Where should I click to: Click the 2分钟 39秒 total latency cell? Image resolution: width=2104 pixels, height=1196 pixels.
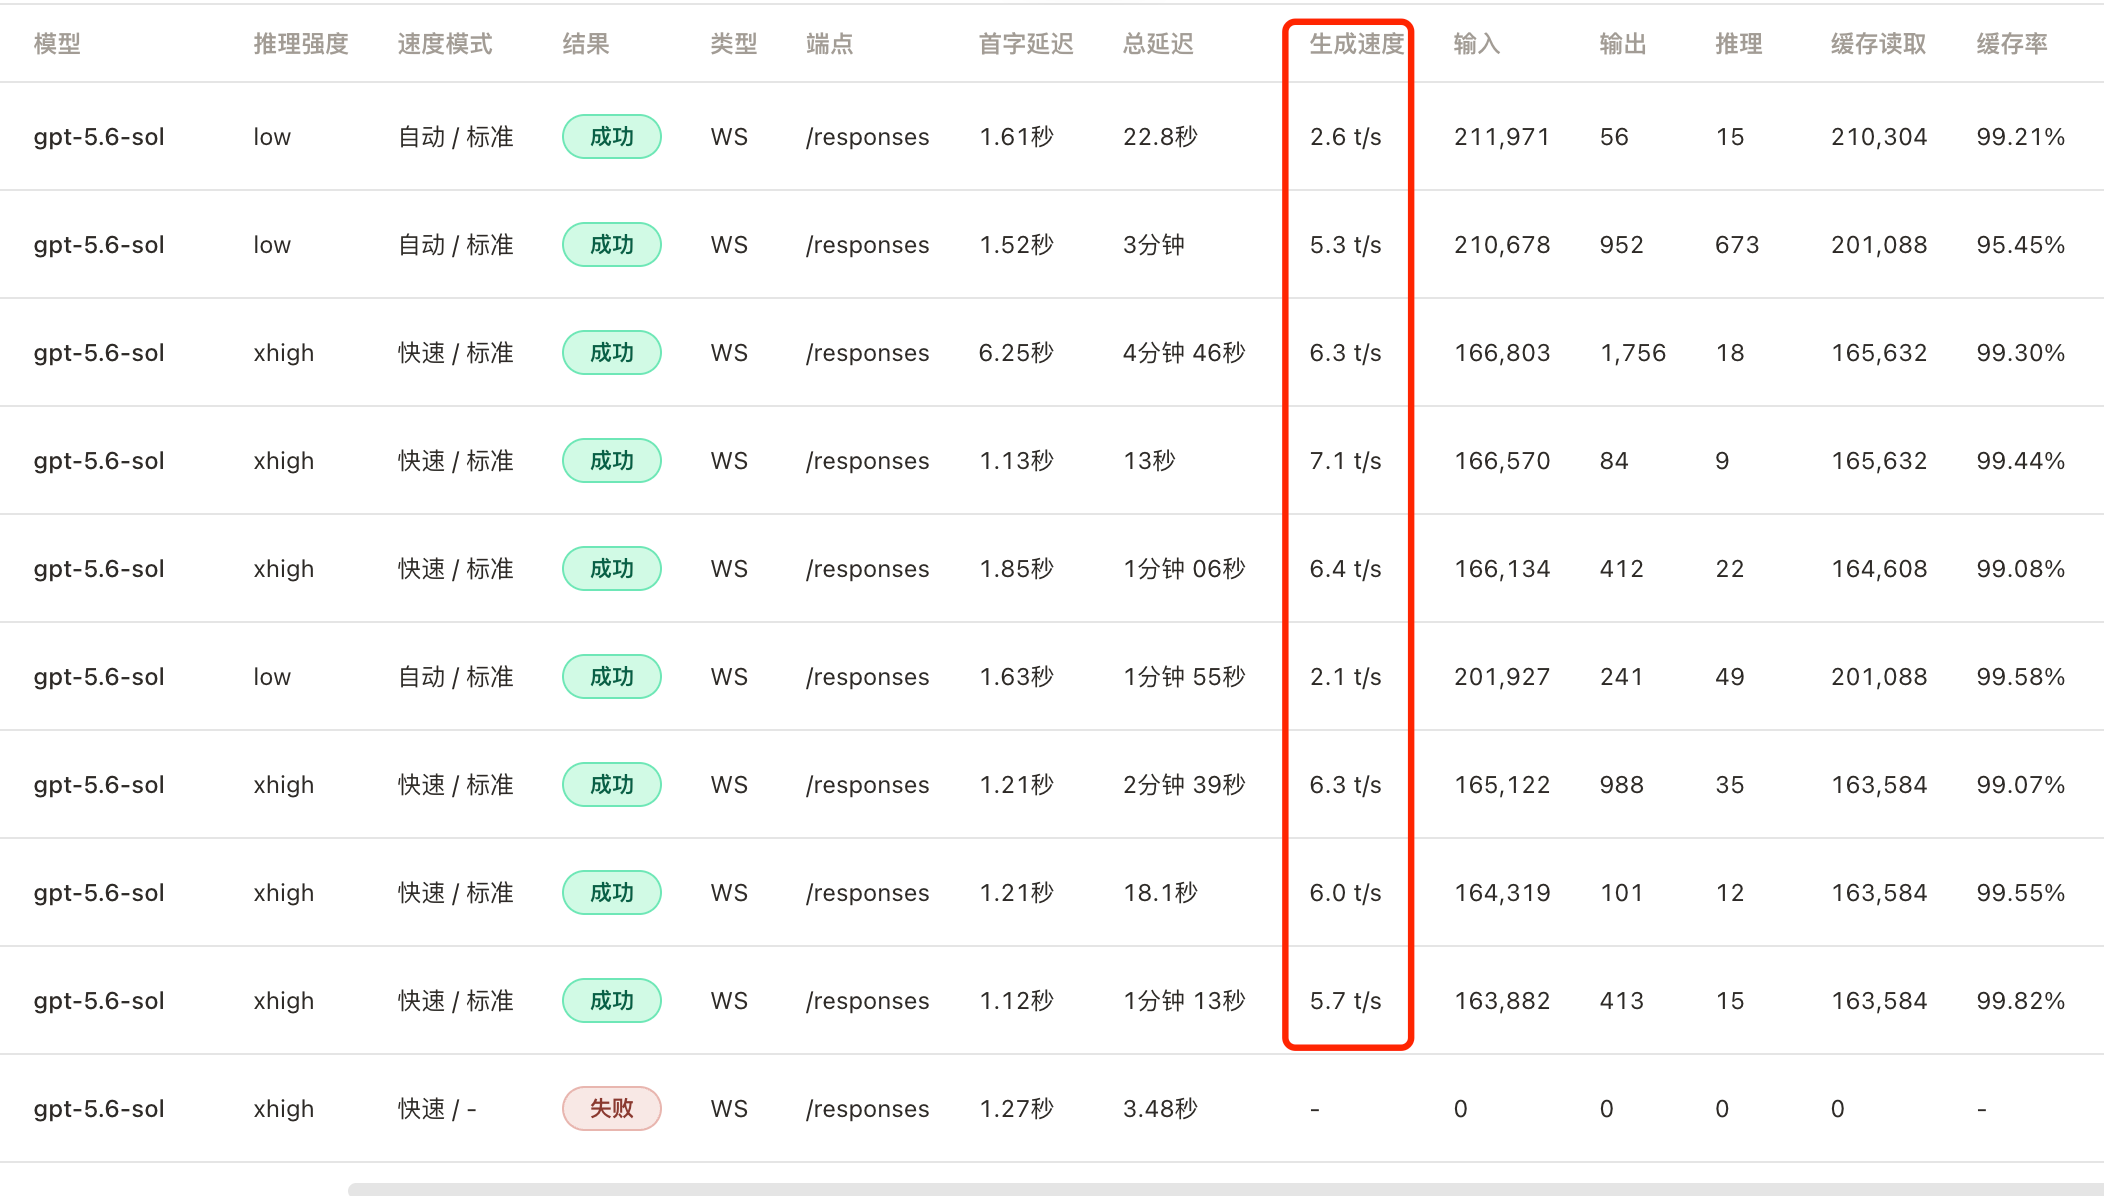[x=1184, y=785]
